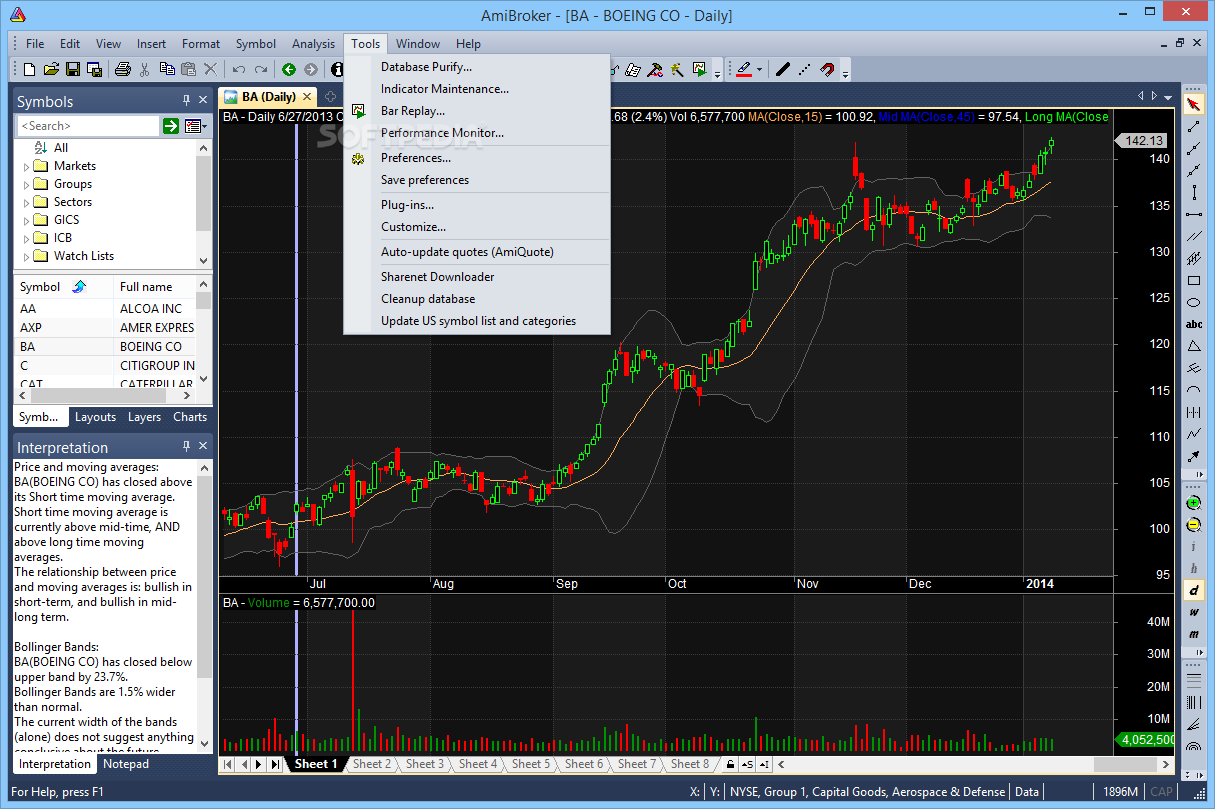The image size is (1215, 809).
Task: Toggle the thick line style button
Action: 783,69
